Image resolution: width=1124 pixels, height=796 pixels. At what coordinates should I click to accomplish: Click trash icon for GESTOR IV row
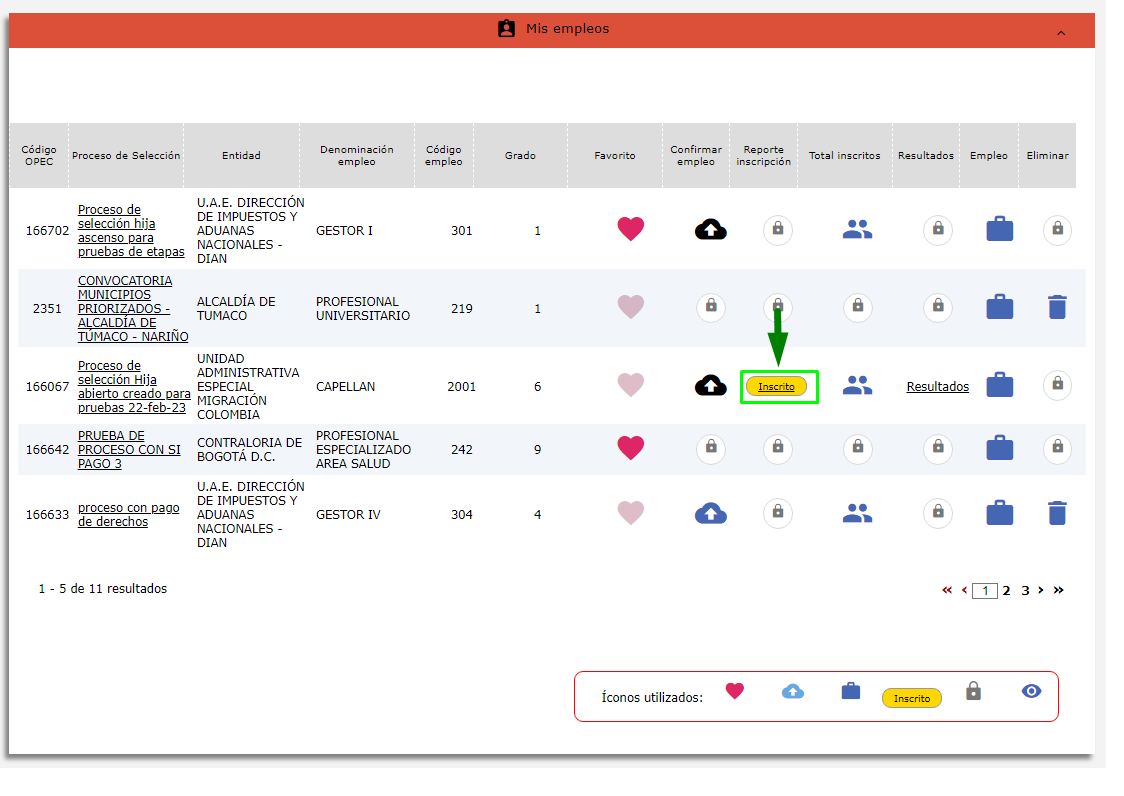pyautogui.click(x=1057, y=514)
